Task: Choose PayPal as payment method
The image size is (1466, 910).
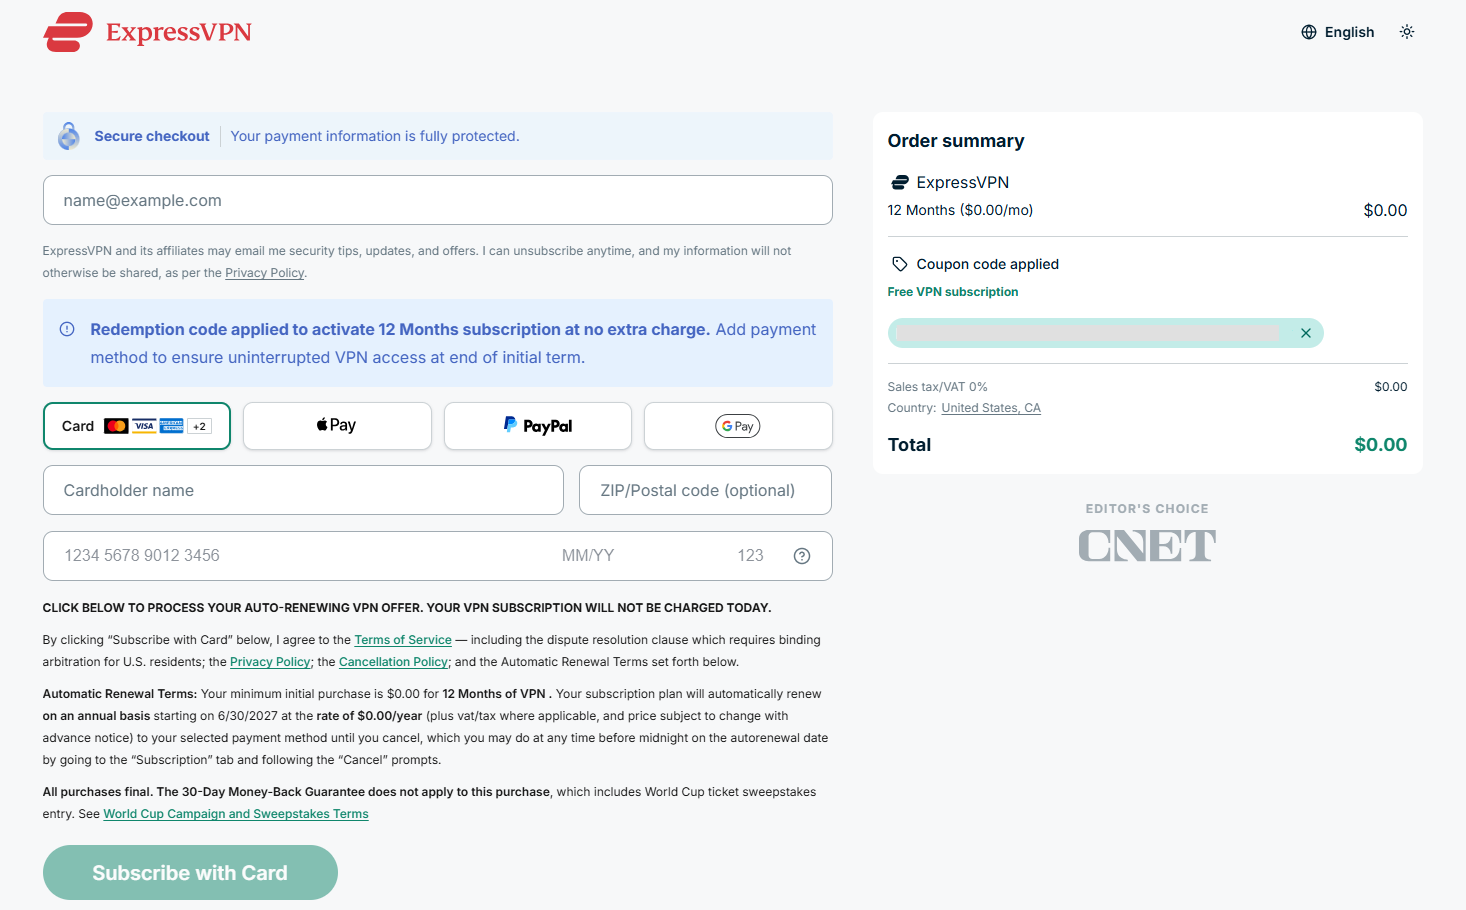Action: [x=538, y=426]
